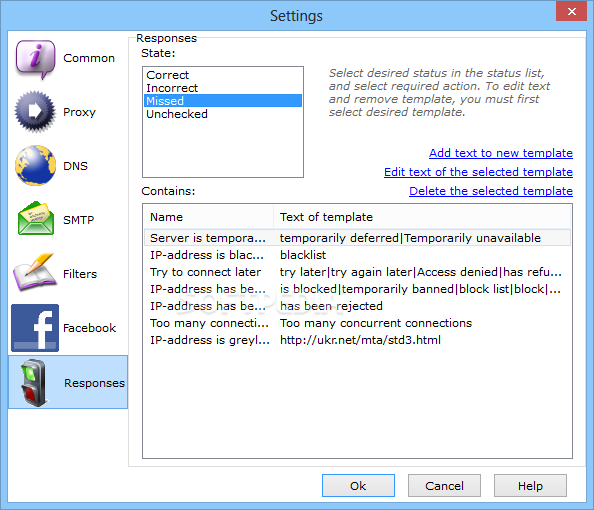Select the Try to connect later row
The image size is (594, 510).
(357, 272)
